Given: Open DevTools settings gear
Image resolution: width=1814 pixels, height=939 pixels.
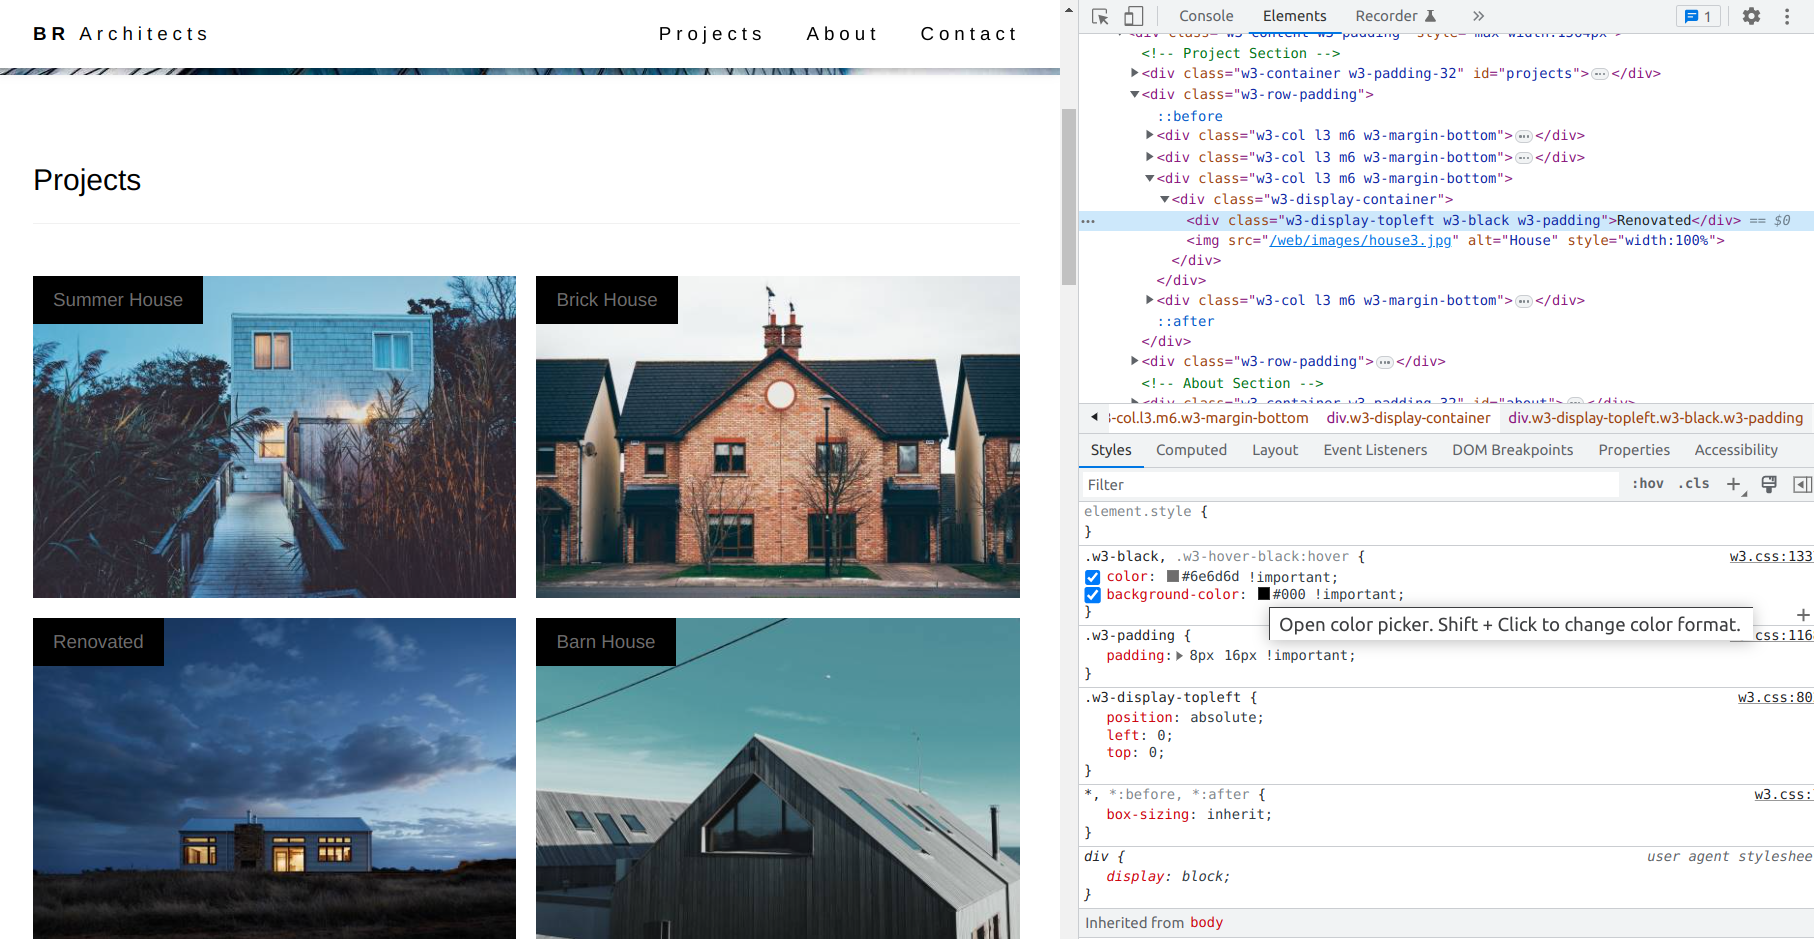Looking at the screenshot, I should pyautogui.click(x=1751, y=16).
